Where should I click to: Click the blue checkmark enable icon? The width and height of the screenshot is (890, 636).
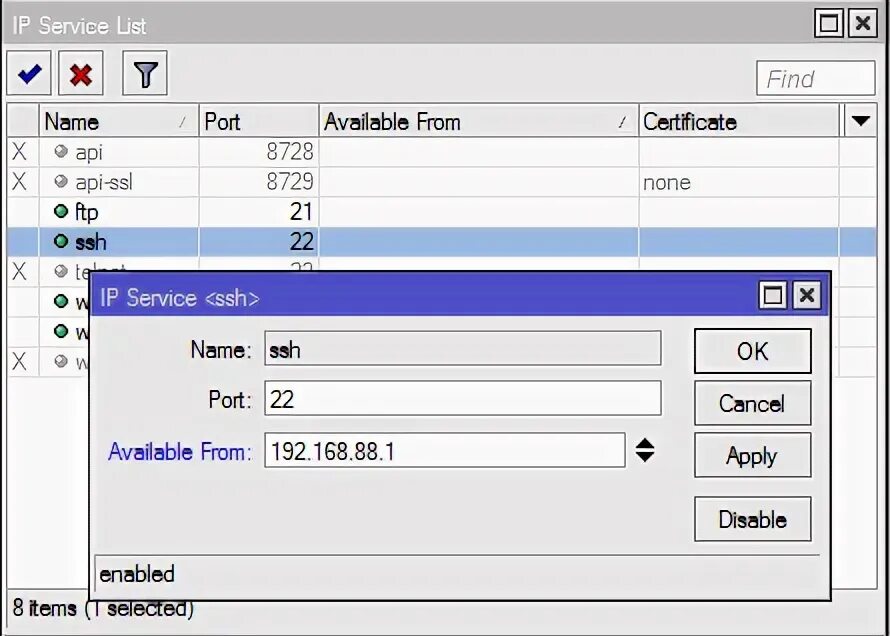click(28, 72)
